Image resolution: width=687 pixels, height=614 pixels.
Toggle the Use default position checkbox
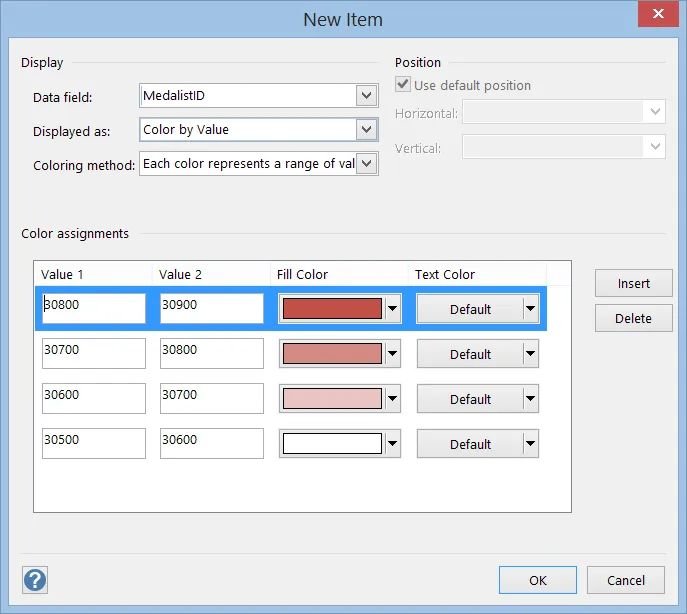click(403, 84)
